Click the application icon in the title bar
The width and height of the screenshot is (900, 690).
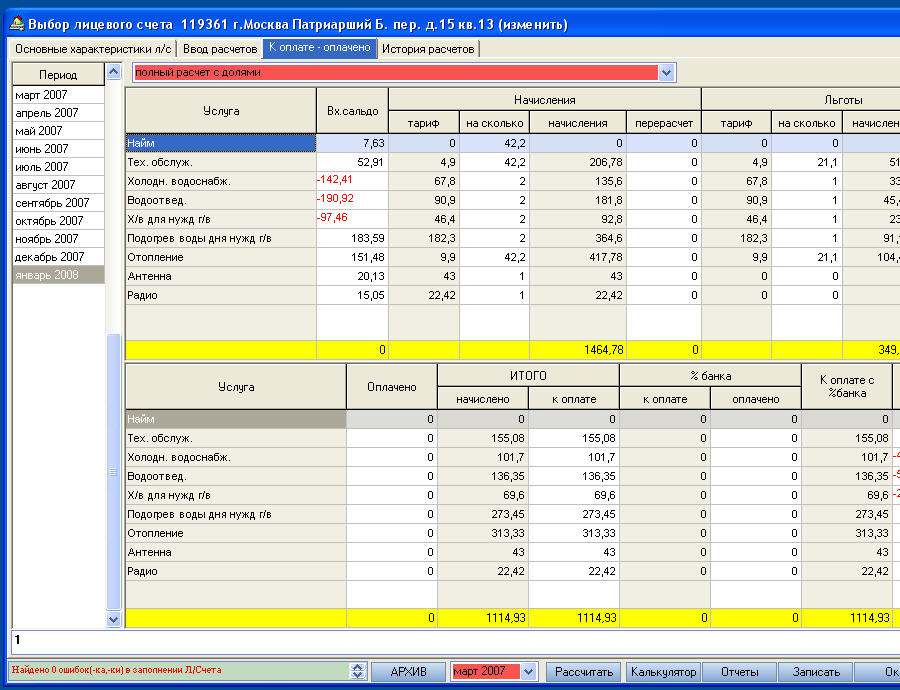click(x=17, y=24)
